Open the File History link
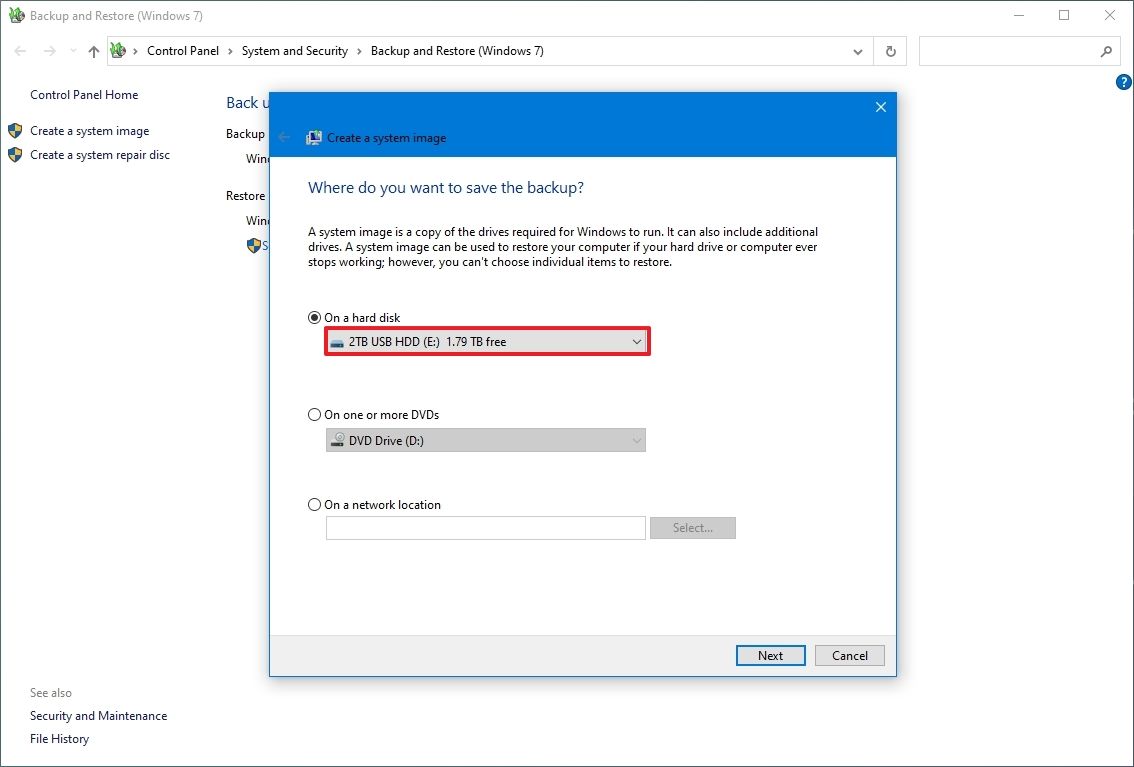The width and height of the screenshot is (1134, 767). [59, 739]
